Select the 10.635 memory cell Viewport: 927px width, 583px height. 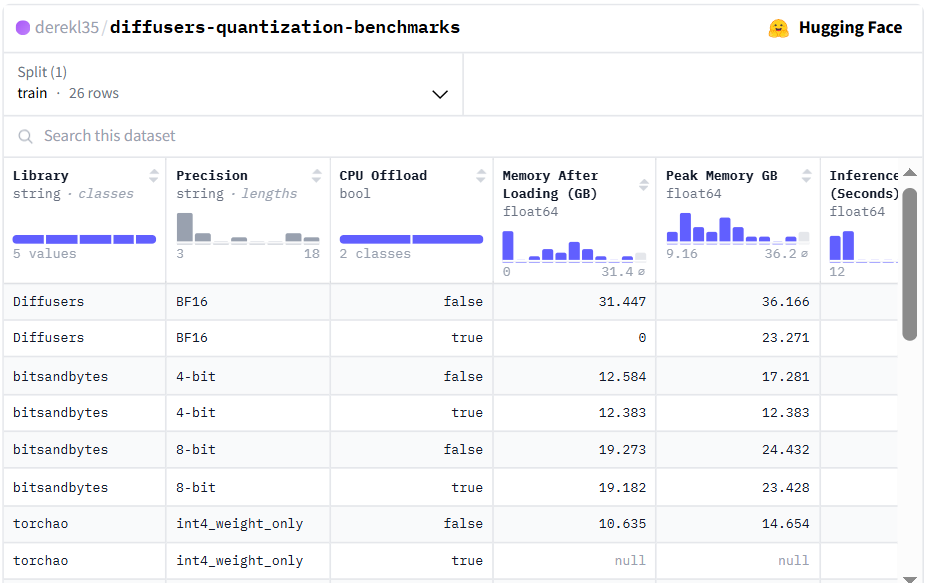click(575, 524)
